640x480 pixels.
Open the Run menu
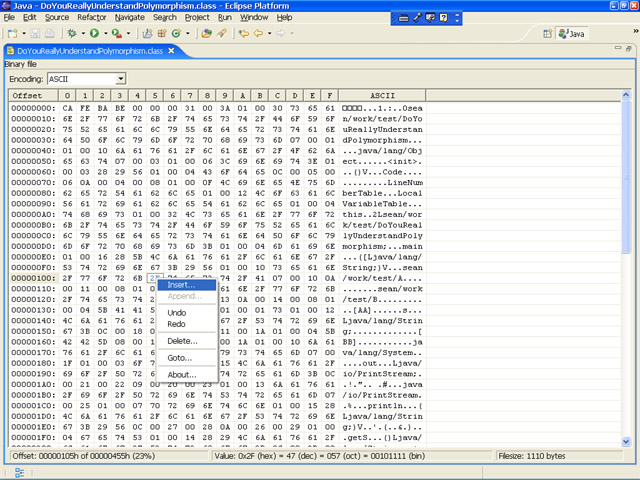[x=224, y=18]
